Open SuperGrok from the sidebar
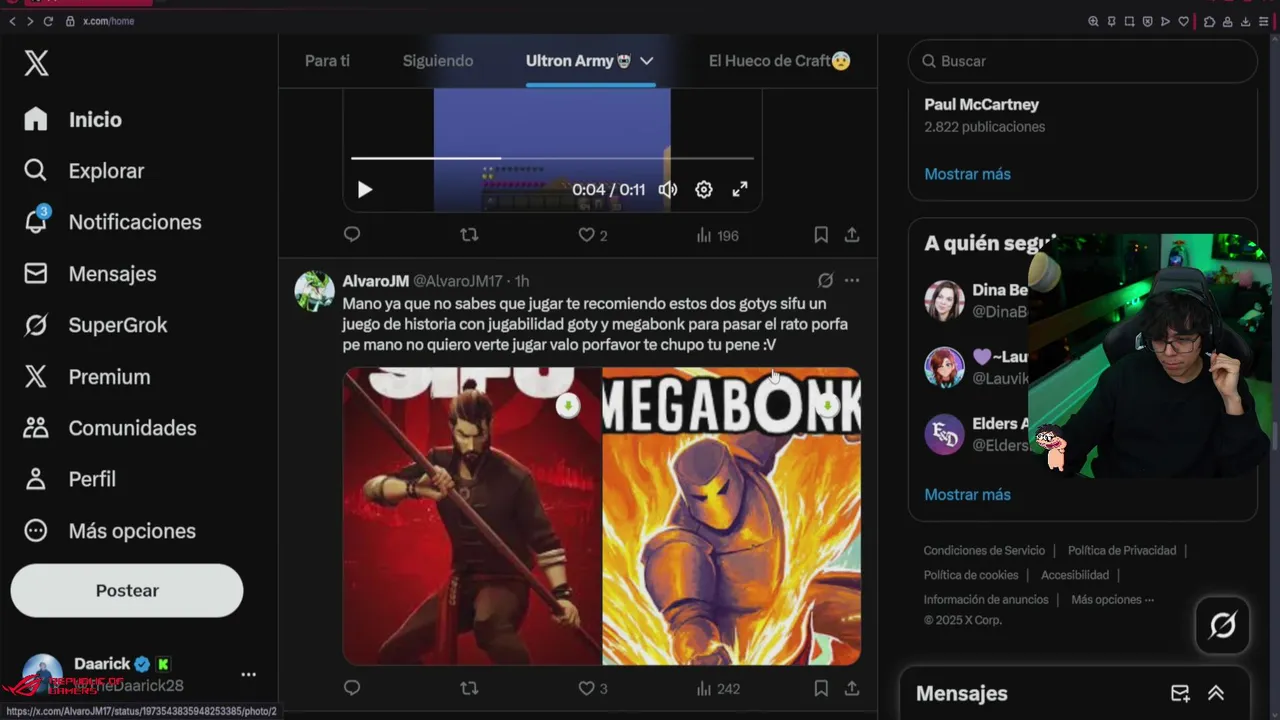This screenshot has width=1280, height=720. 95,325
